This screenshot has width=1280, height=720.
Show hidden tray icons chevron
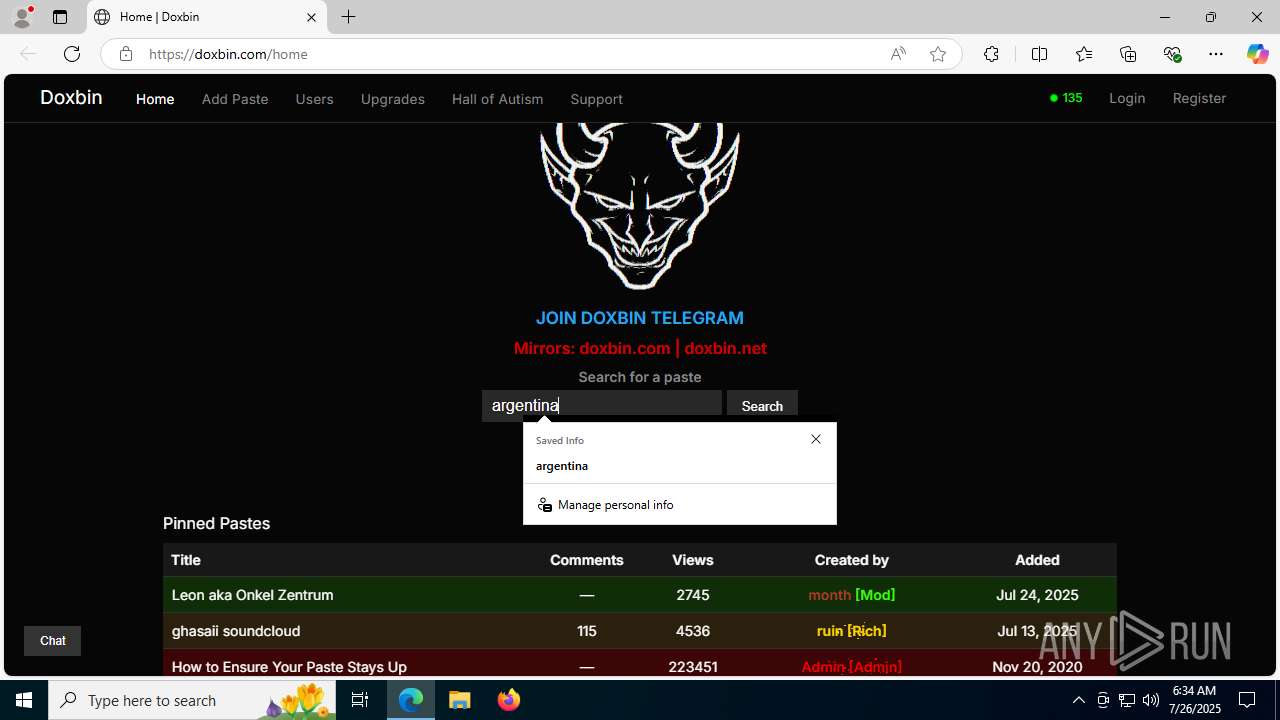coord(1078,700)
